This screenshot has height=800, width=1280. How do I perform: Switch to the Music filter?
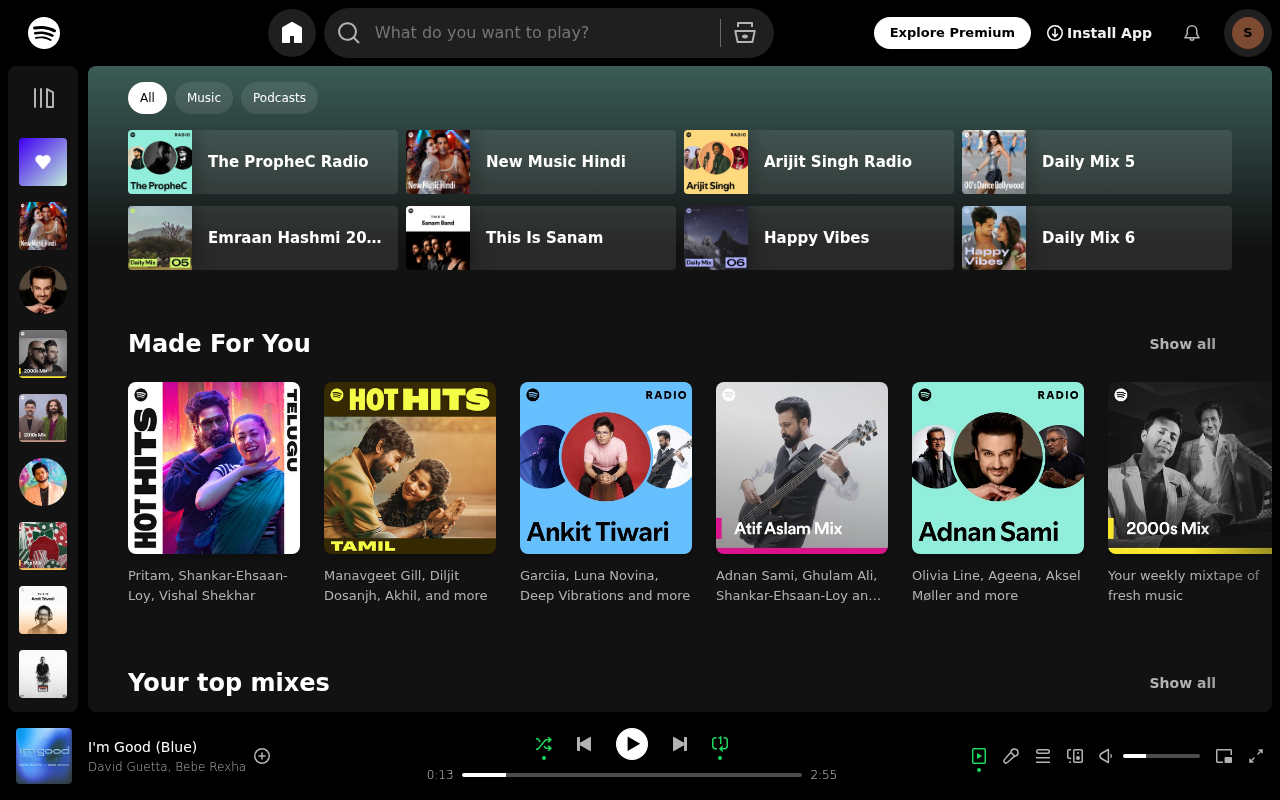pos(204,98)
